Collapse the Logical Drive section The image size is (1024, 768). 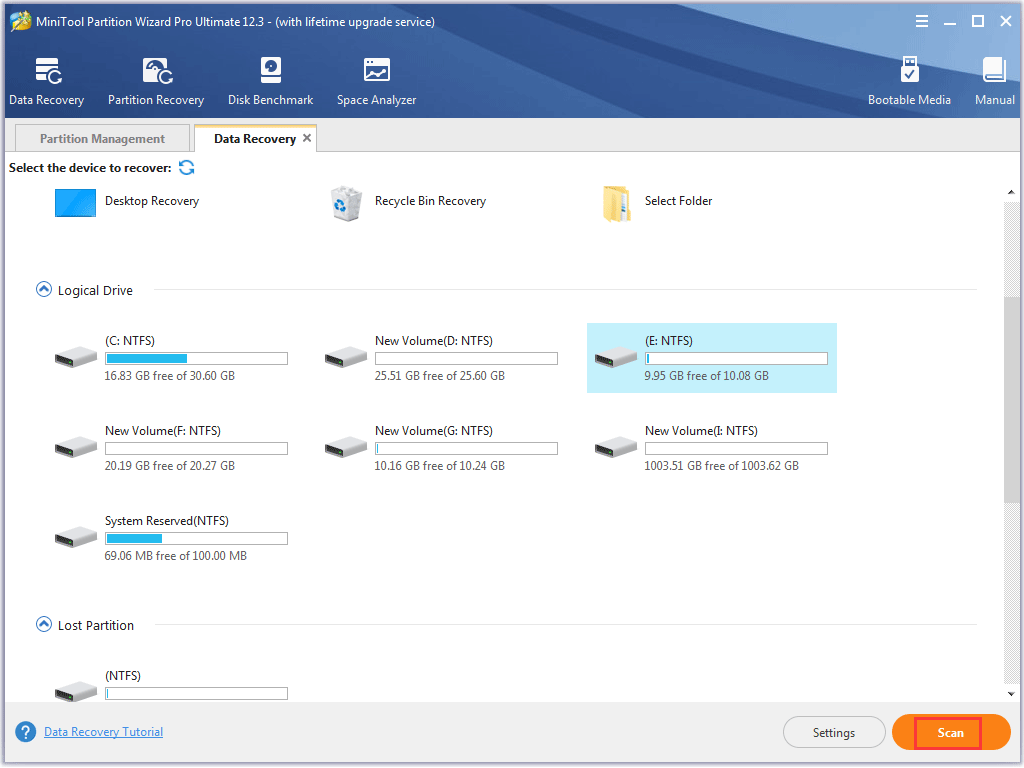point(44,289)
